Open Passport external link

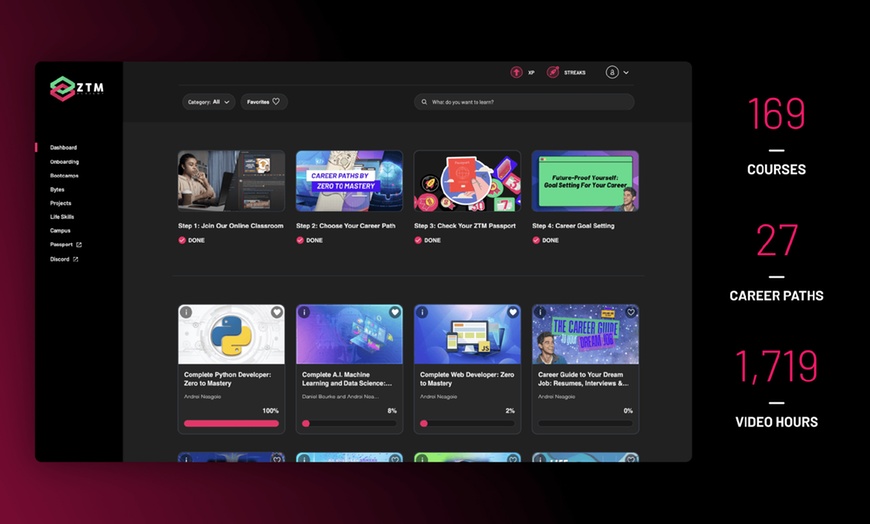[x=65, y=245]
